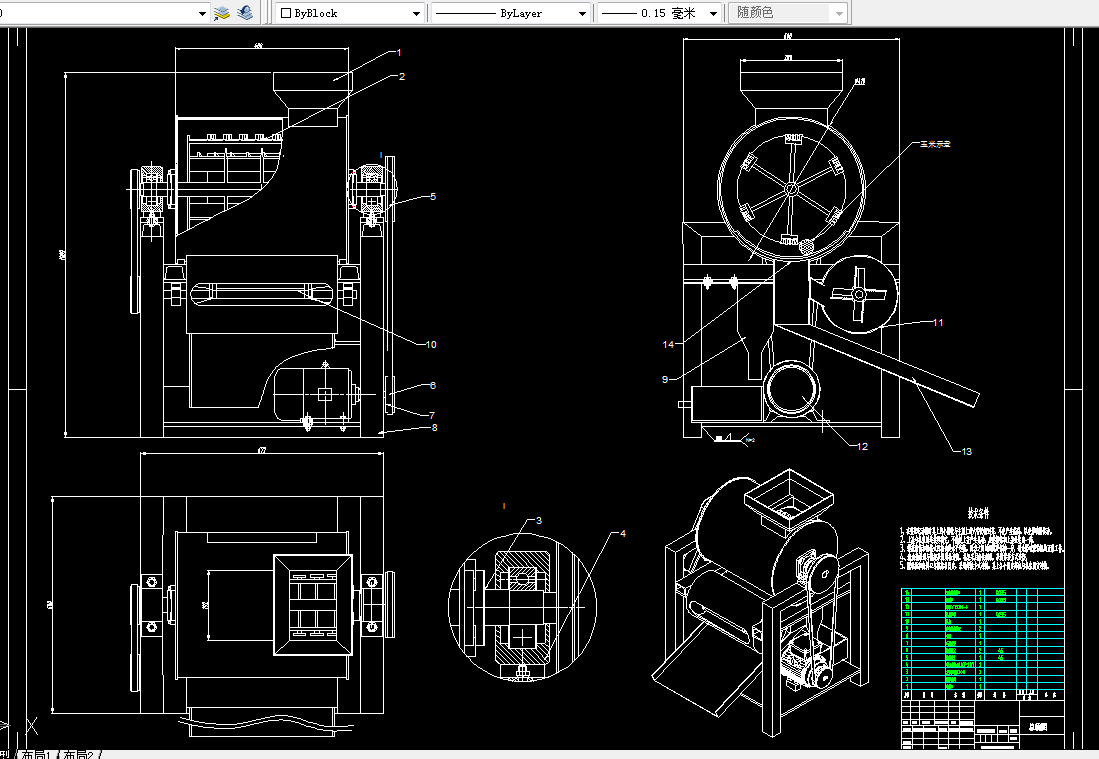This screenshot has width=1099, height=759.
Task: Open the ByLayer linetype dropdown
Action: click(x=510, y=13)
